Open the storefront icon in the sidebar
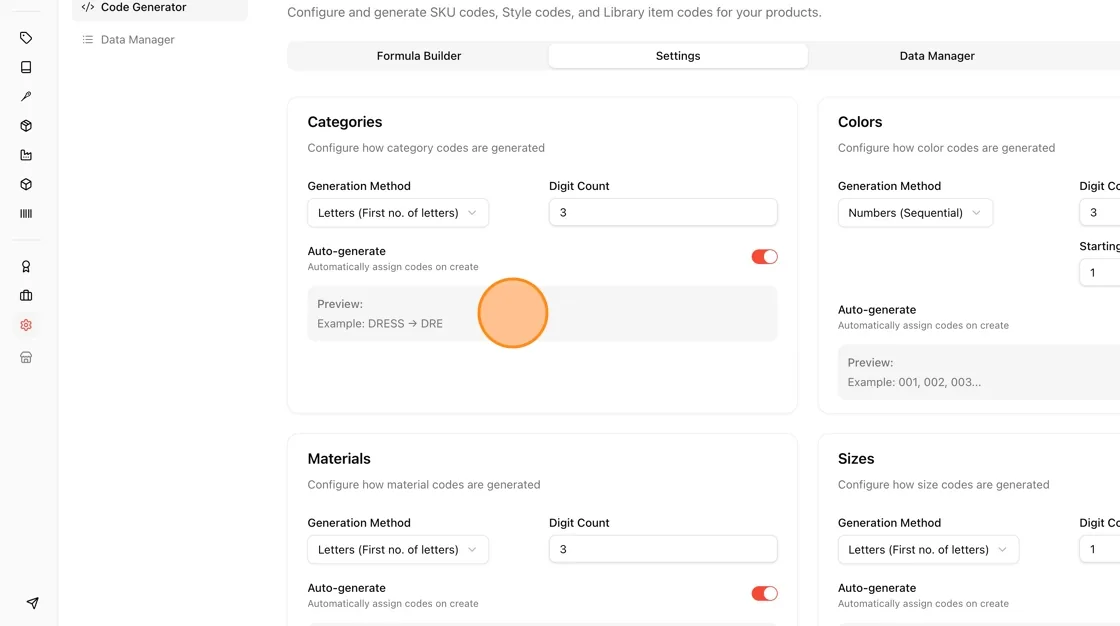The width and height of the screenshot is (1120, 626). pyautogui.click(x=26, y=357)
